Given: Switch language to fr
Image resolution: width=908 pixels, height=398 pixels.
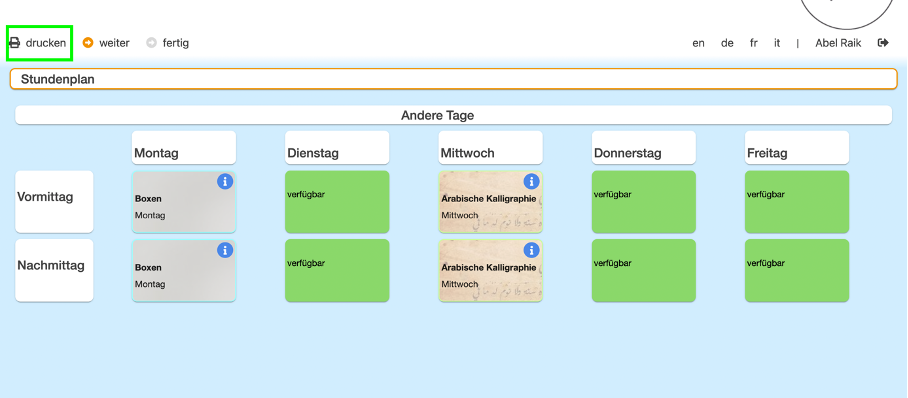Looking at the screenshot, I should [753, 43].
